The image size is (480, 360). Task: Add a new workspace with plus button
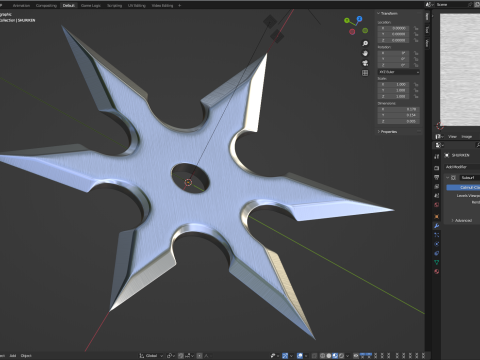[x=180, y=6]
